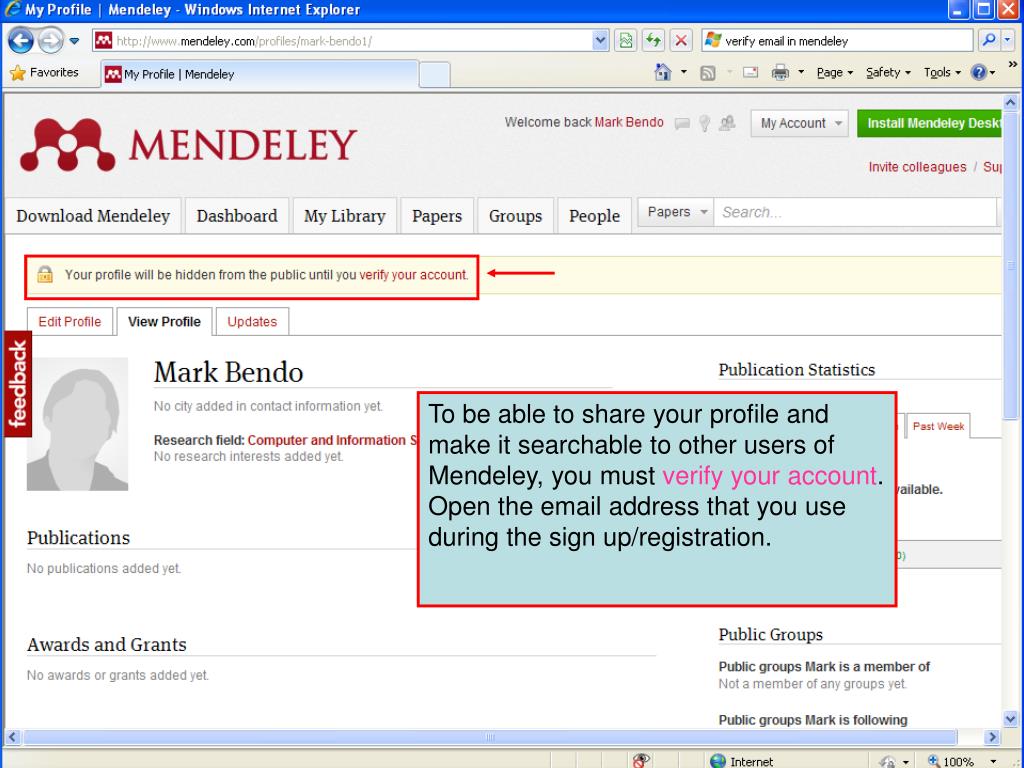
Task: Click the Stop loading icon
Action: click(x=681, y=40)
